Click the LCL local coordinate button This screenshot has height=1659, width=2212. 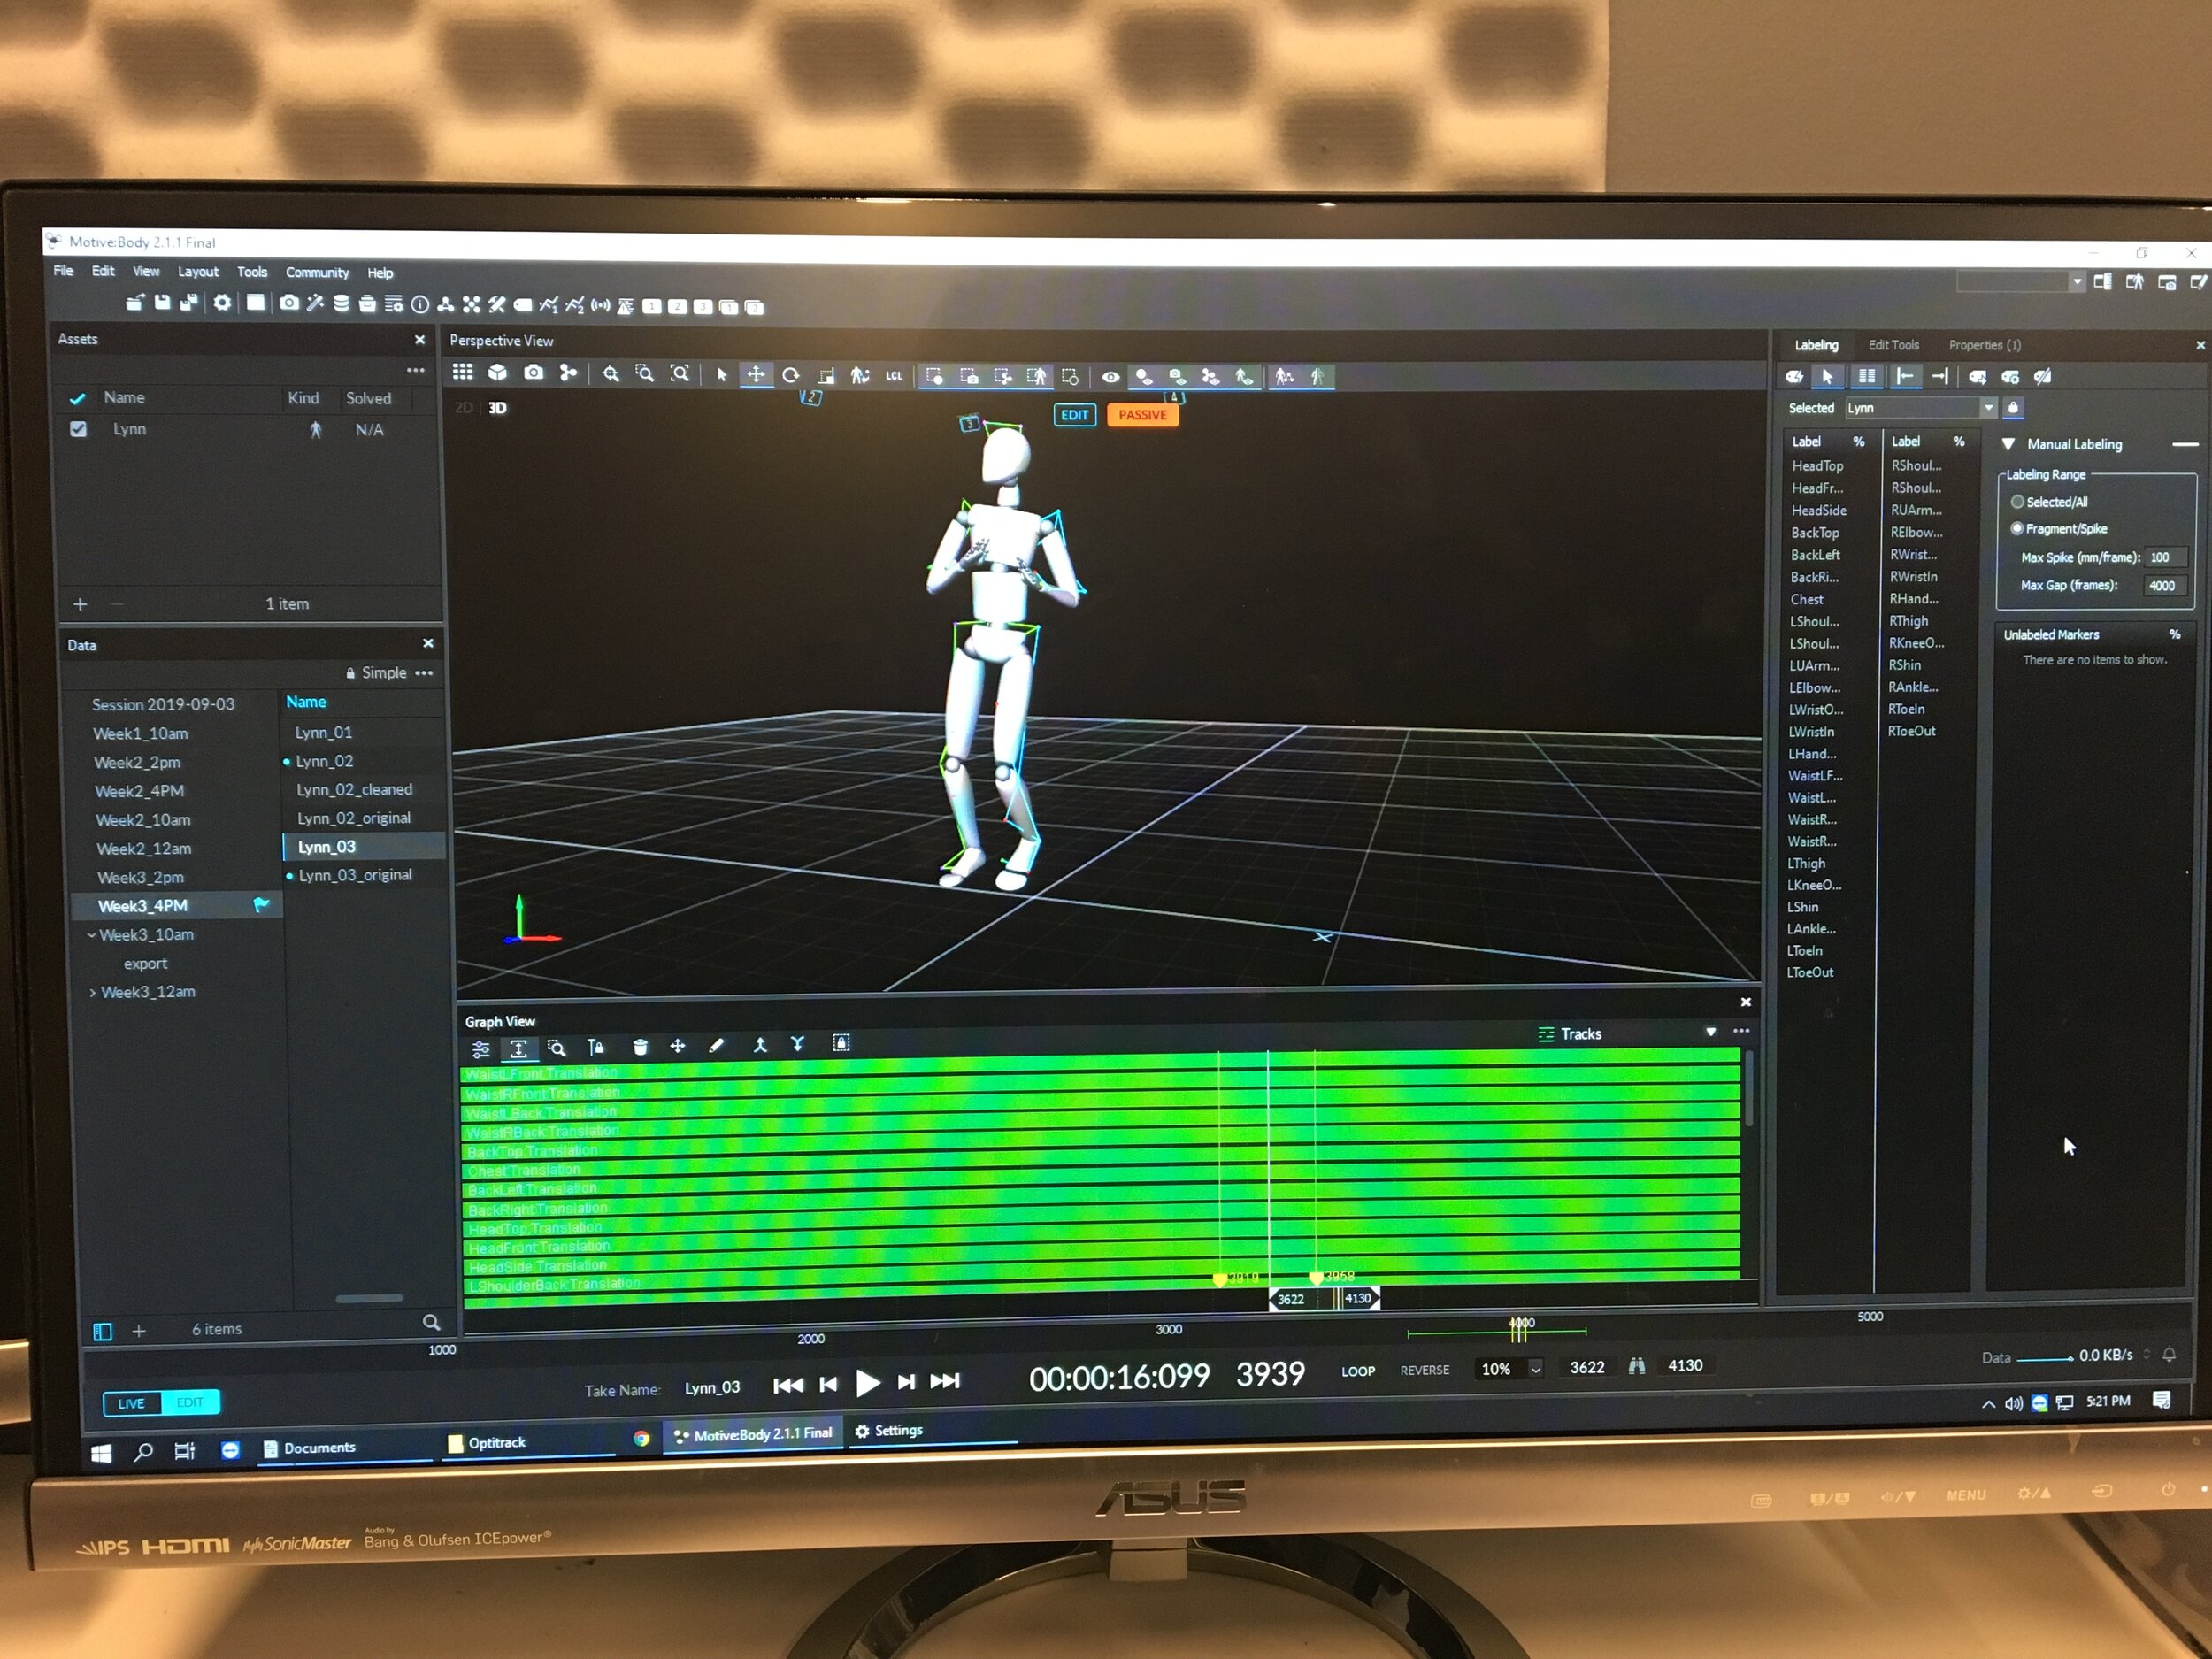(894, 376)
